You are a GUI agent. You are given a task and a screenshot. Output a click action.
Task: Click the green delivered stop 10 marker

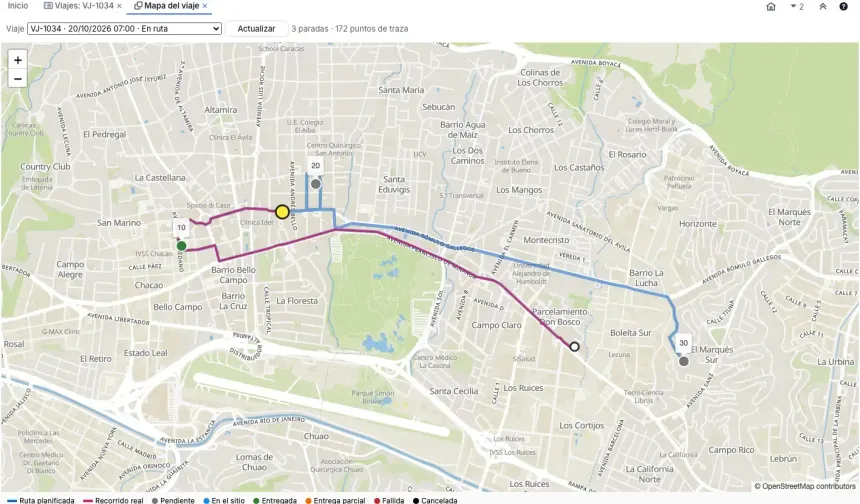coord(182,246)
